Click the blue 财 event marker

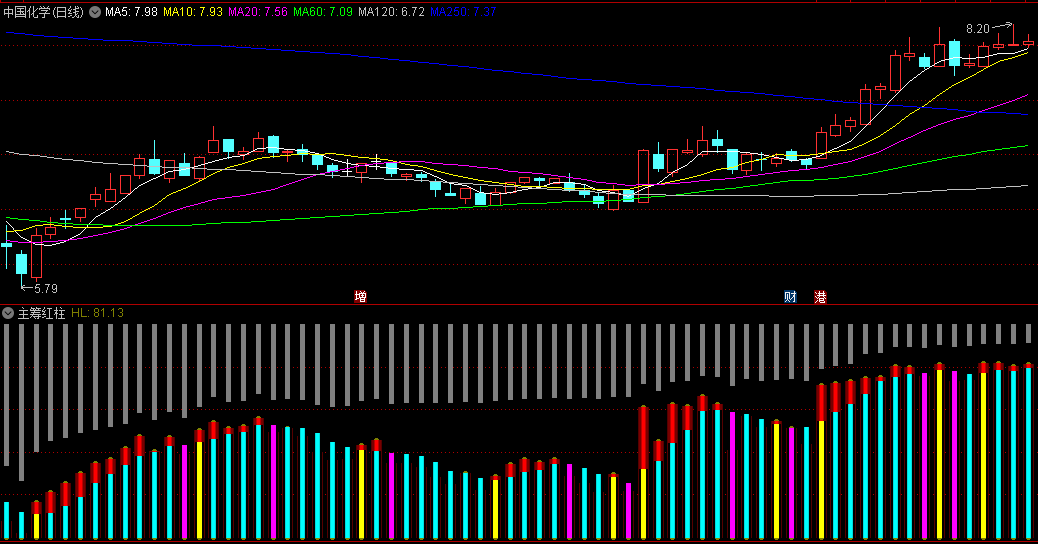coord(790,296)
